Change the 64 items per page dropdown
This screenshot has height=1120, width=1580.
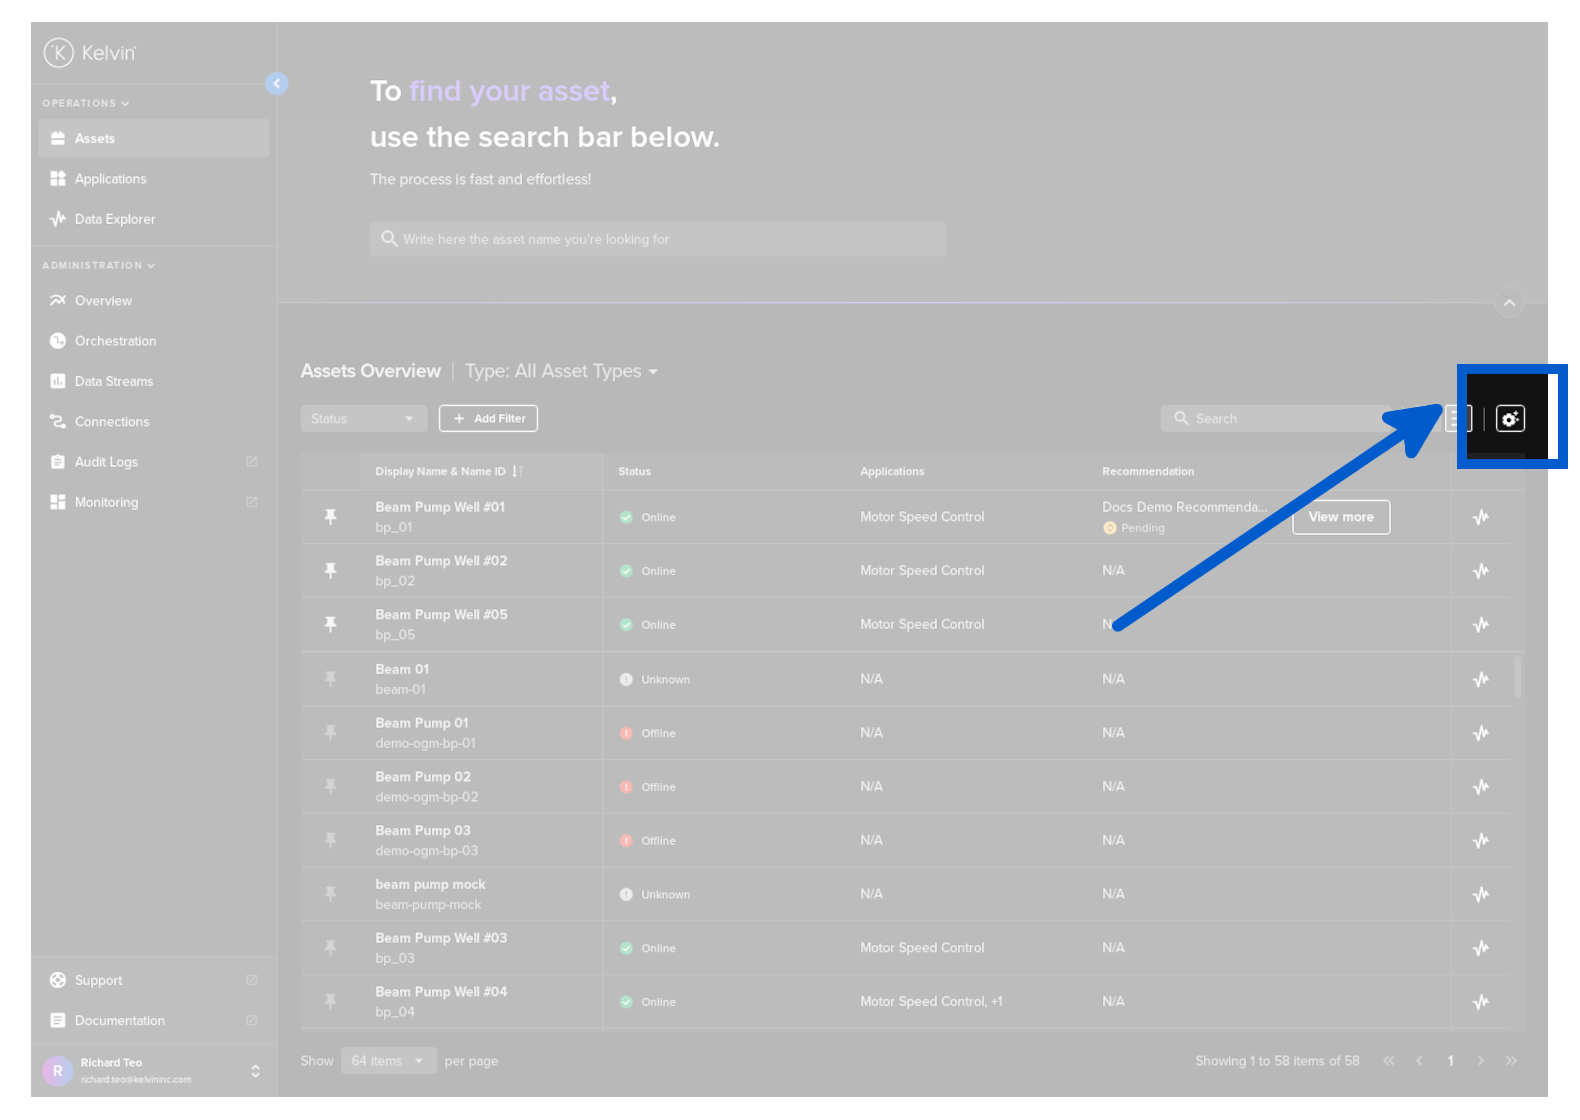pos(388,1061)
